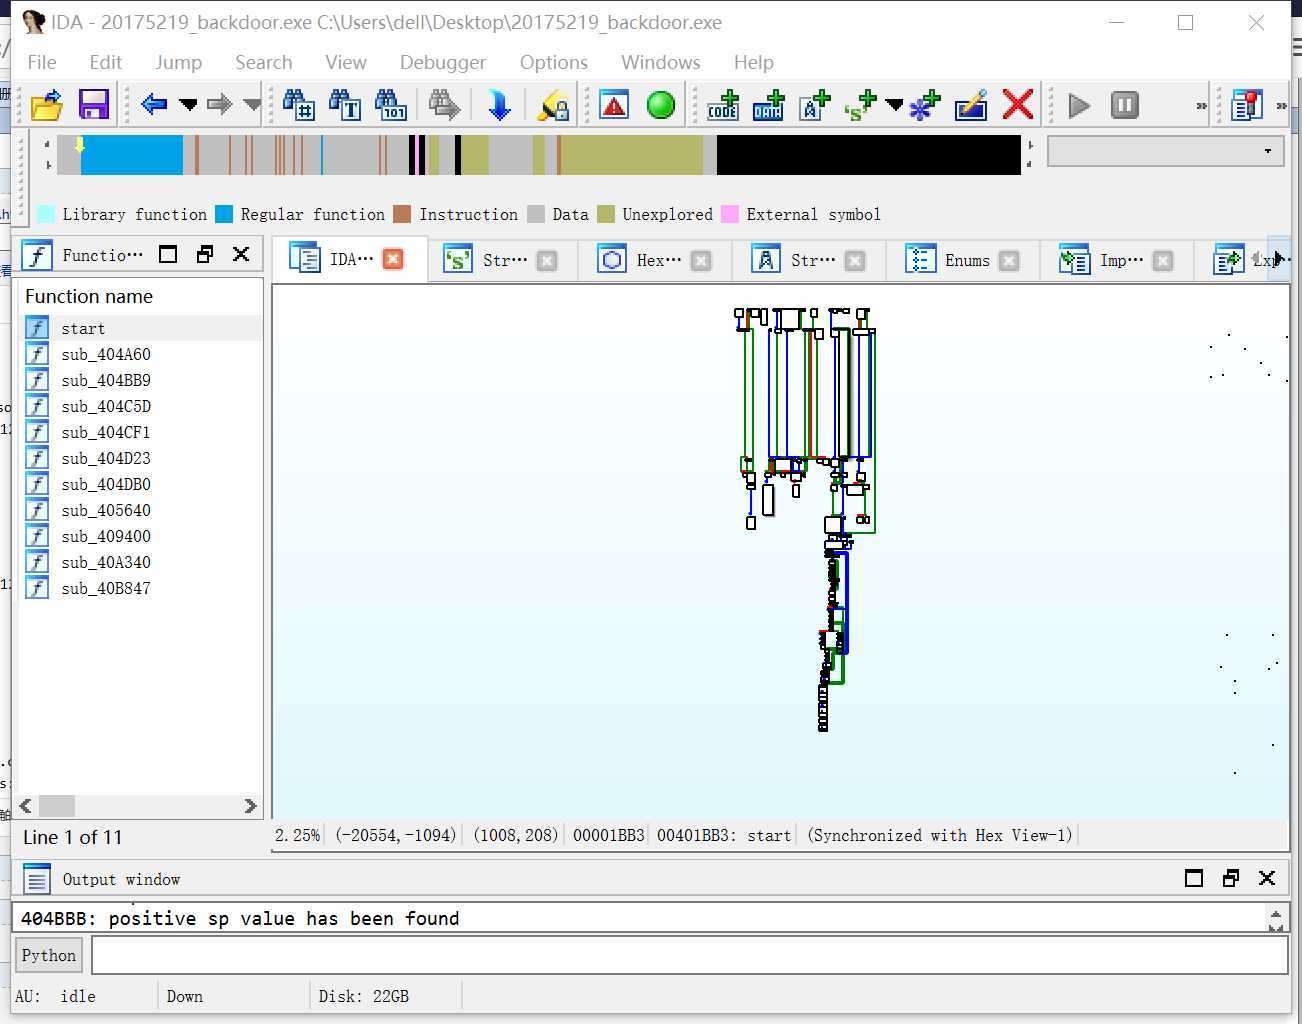Click the binoculars text search icon
This screenshot has height=1024, width=1302.
pyautogui.click(x=345, y=104)
